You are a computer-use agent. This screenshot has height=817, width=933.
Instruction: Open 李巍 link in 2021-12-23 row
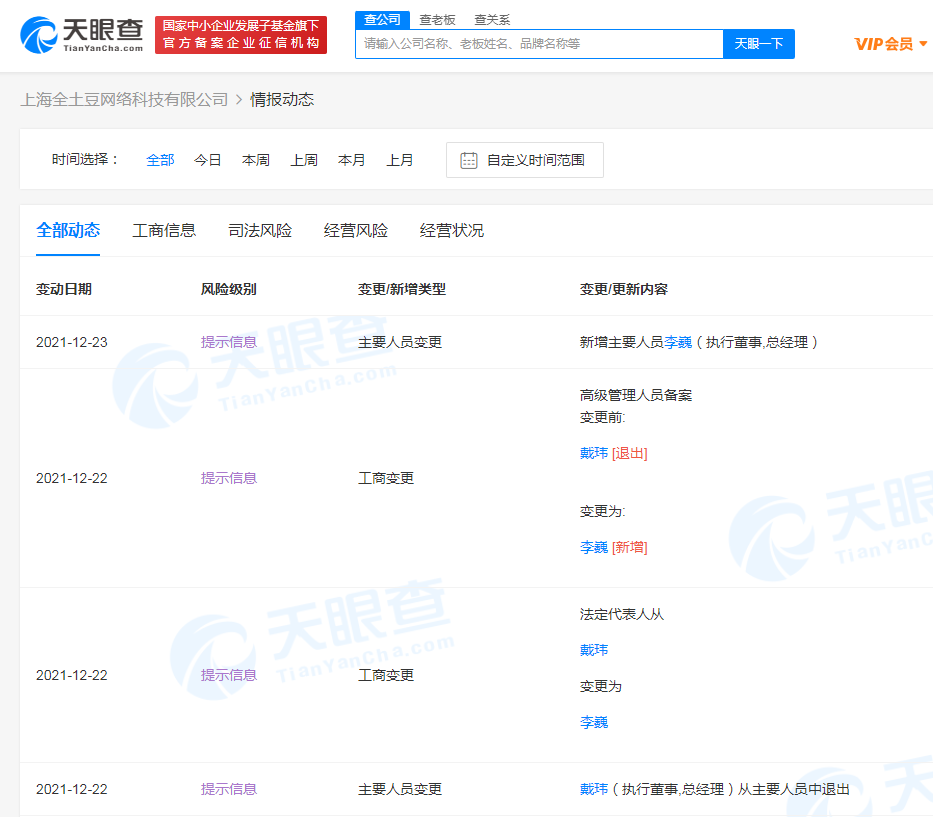678,342
